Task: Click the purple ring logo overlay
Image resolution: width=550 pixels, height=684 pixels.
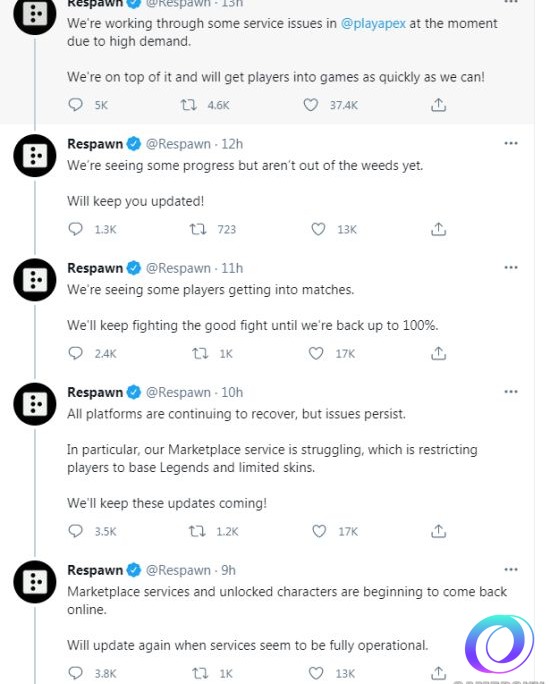Action: 499,644
